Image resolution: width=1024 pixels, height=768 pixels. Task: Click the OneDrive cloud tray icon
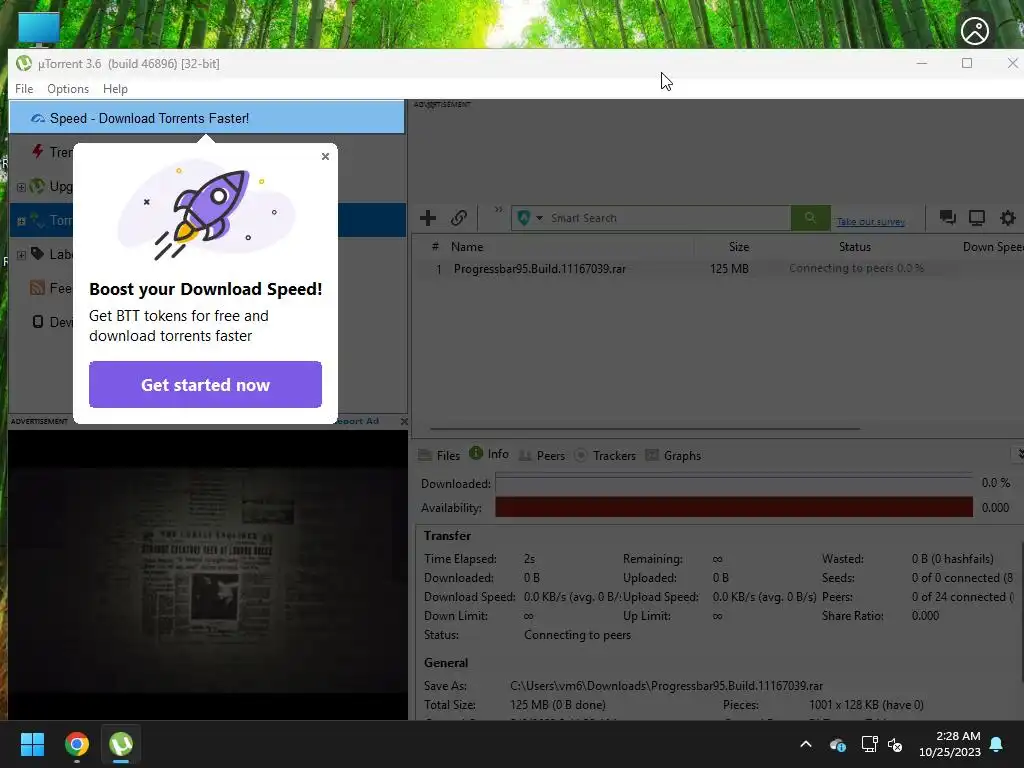click(x=837, y=744)
